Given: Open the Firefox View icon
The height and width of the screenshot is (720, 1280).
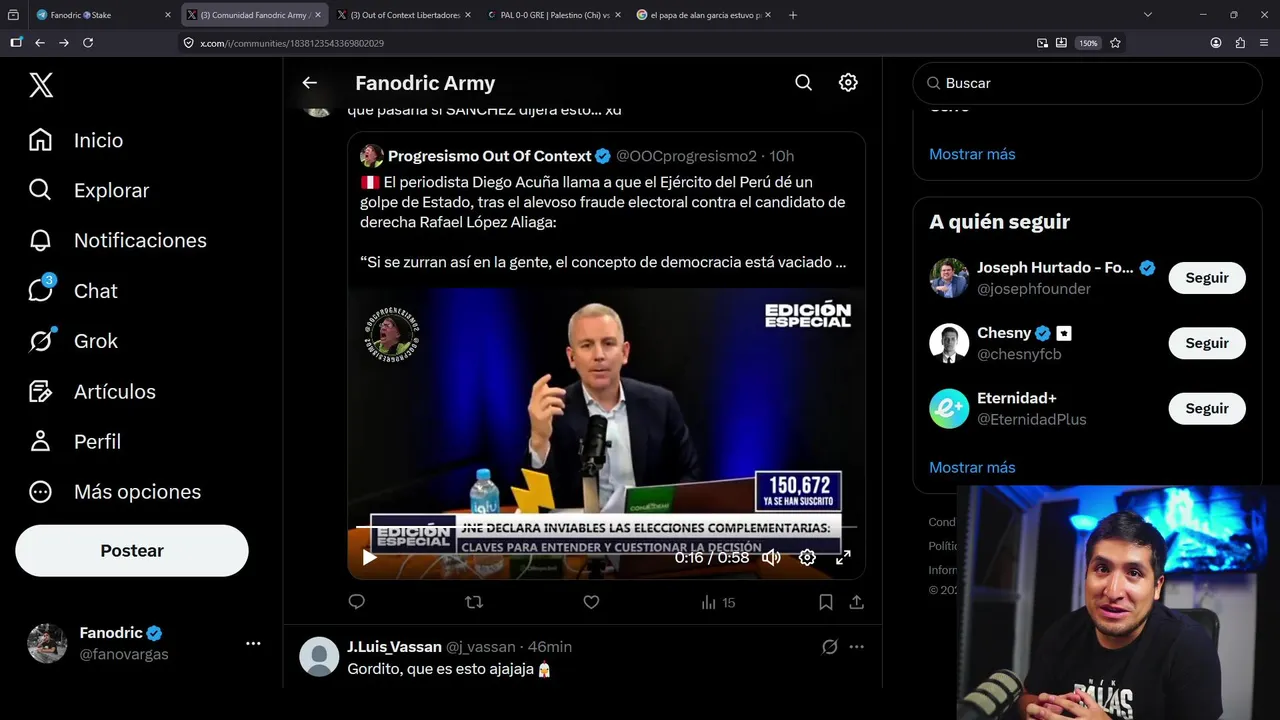Looking at the screenshot, I should 14,15.
